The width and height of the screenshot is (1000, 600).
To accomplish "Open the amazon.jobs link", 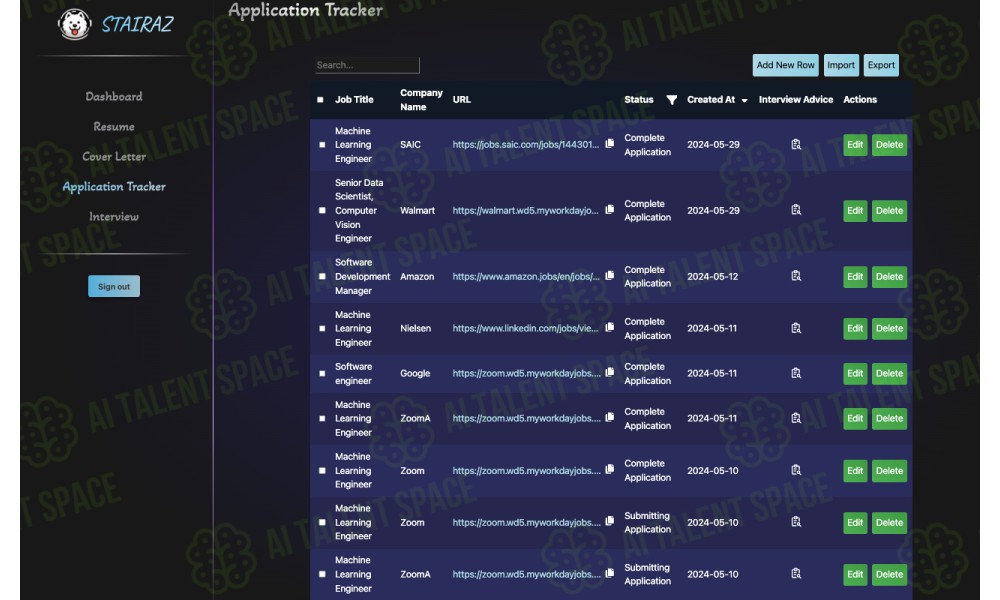I will point(526,277).
